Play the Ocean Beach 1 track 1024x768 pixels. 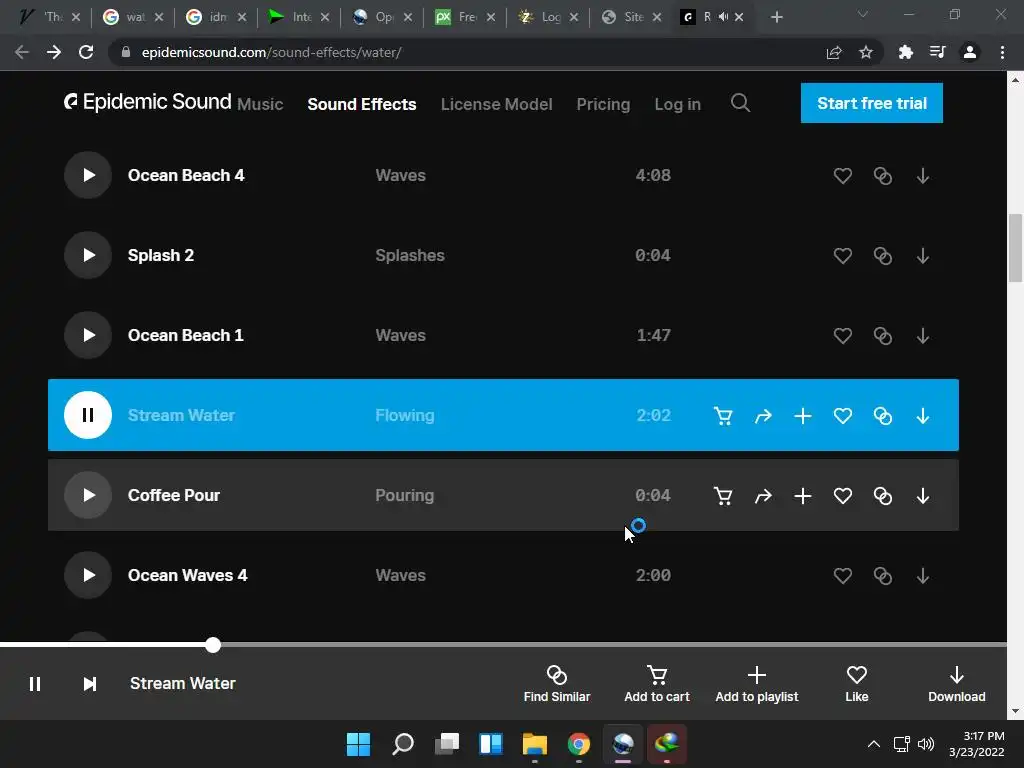click(88, 335)
